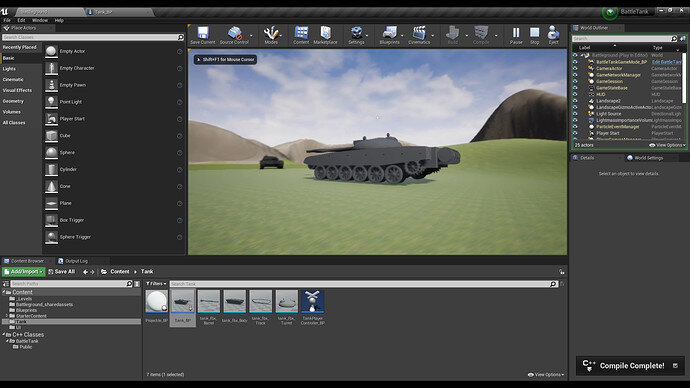Click Save All in Content Browser
690x388 pixels.
click(x=62, y=272)
